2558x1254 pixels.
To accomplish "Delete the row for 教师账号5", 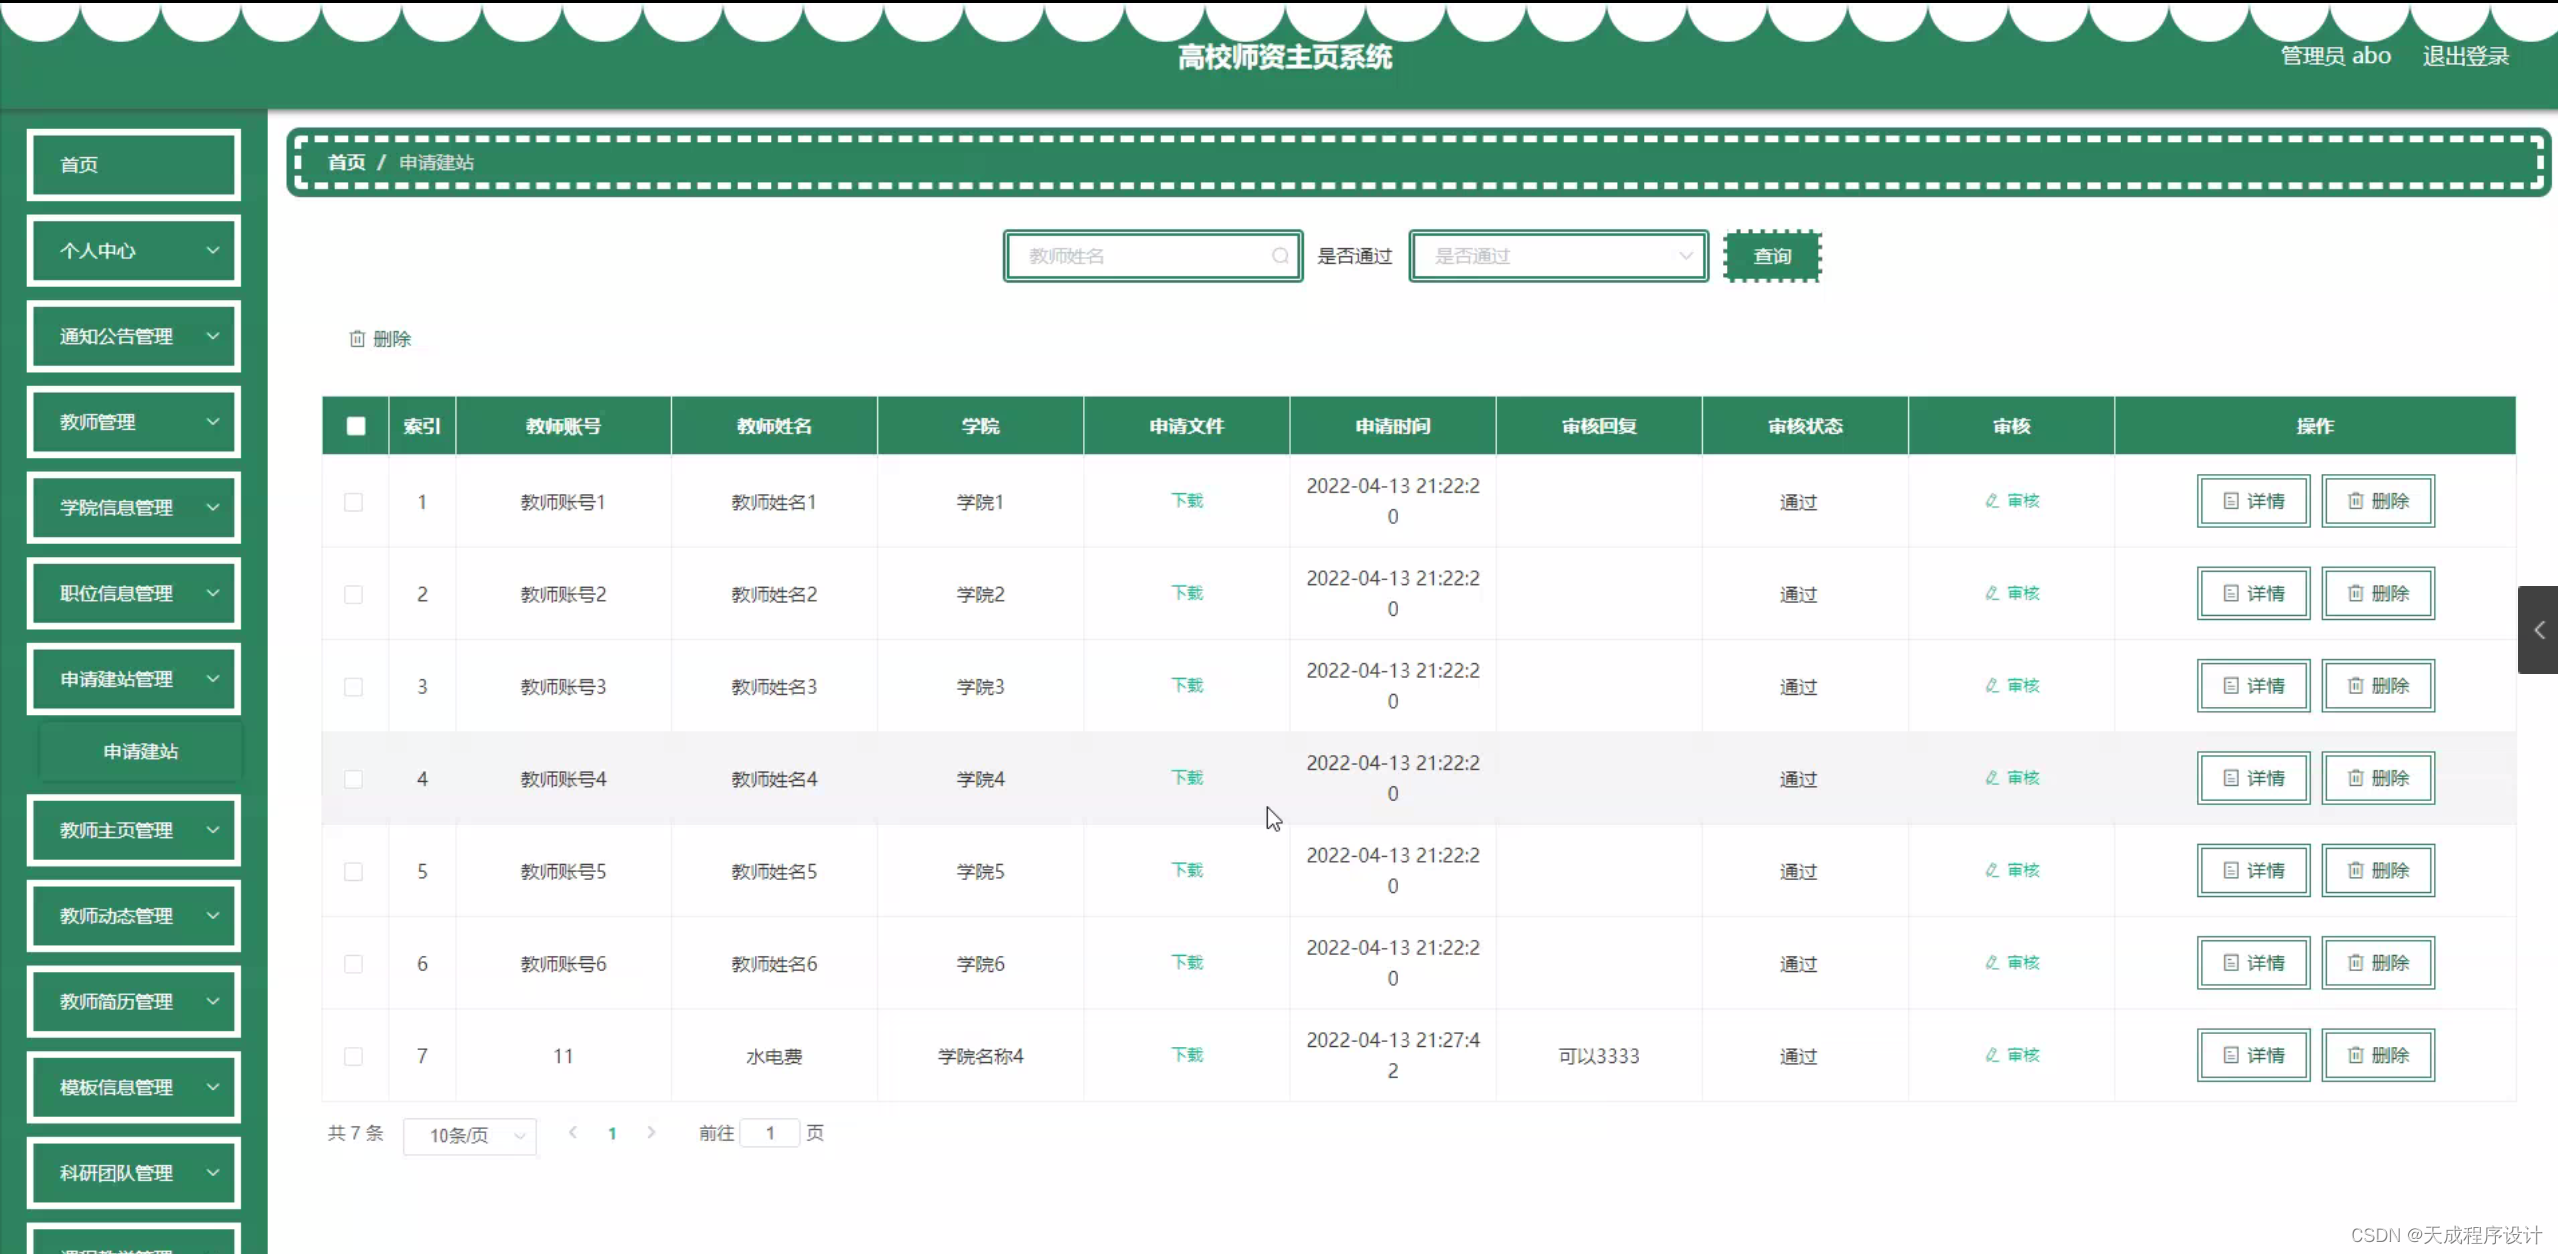I will 2378,870.
